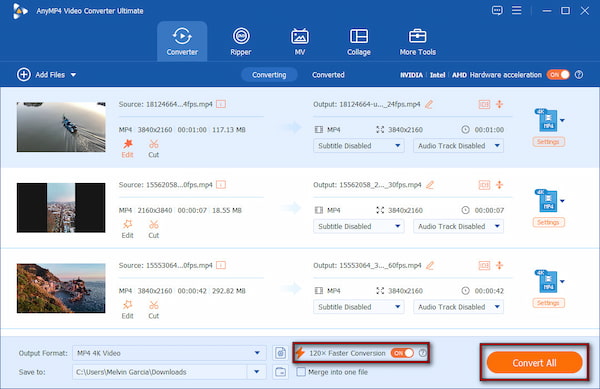Click metadata ID icon for 15562058 output

click(x=484, y=185)
